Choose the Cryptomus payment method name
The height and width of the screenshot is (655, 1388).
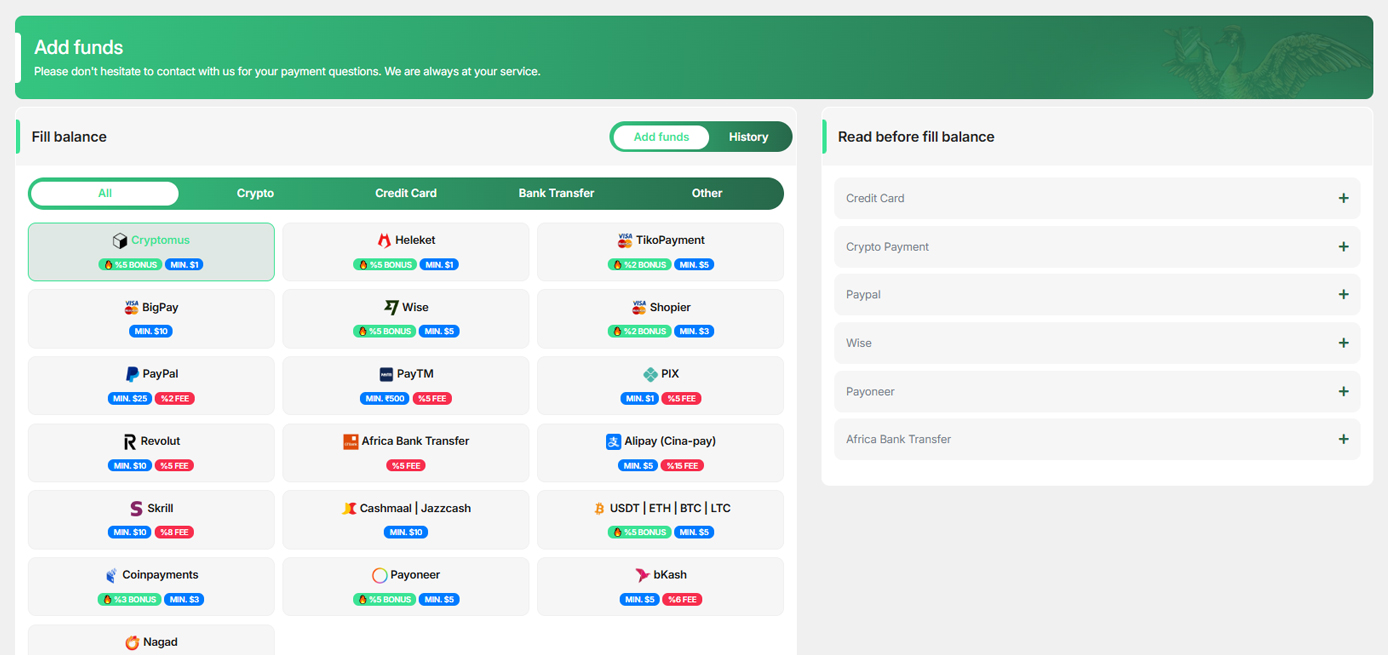tap(160, 240)
